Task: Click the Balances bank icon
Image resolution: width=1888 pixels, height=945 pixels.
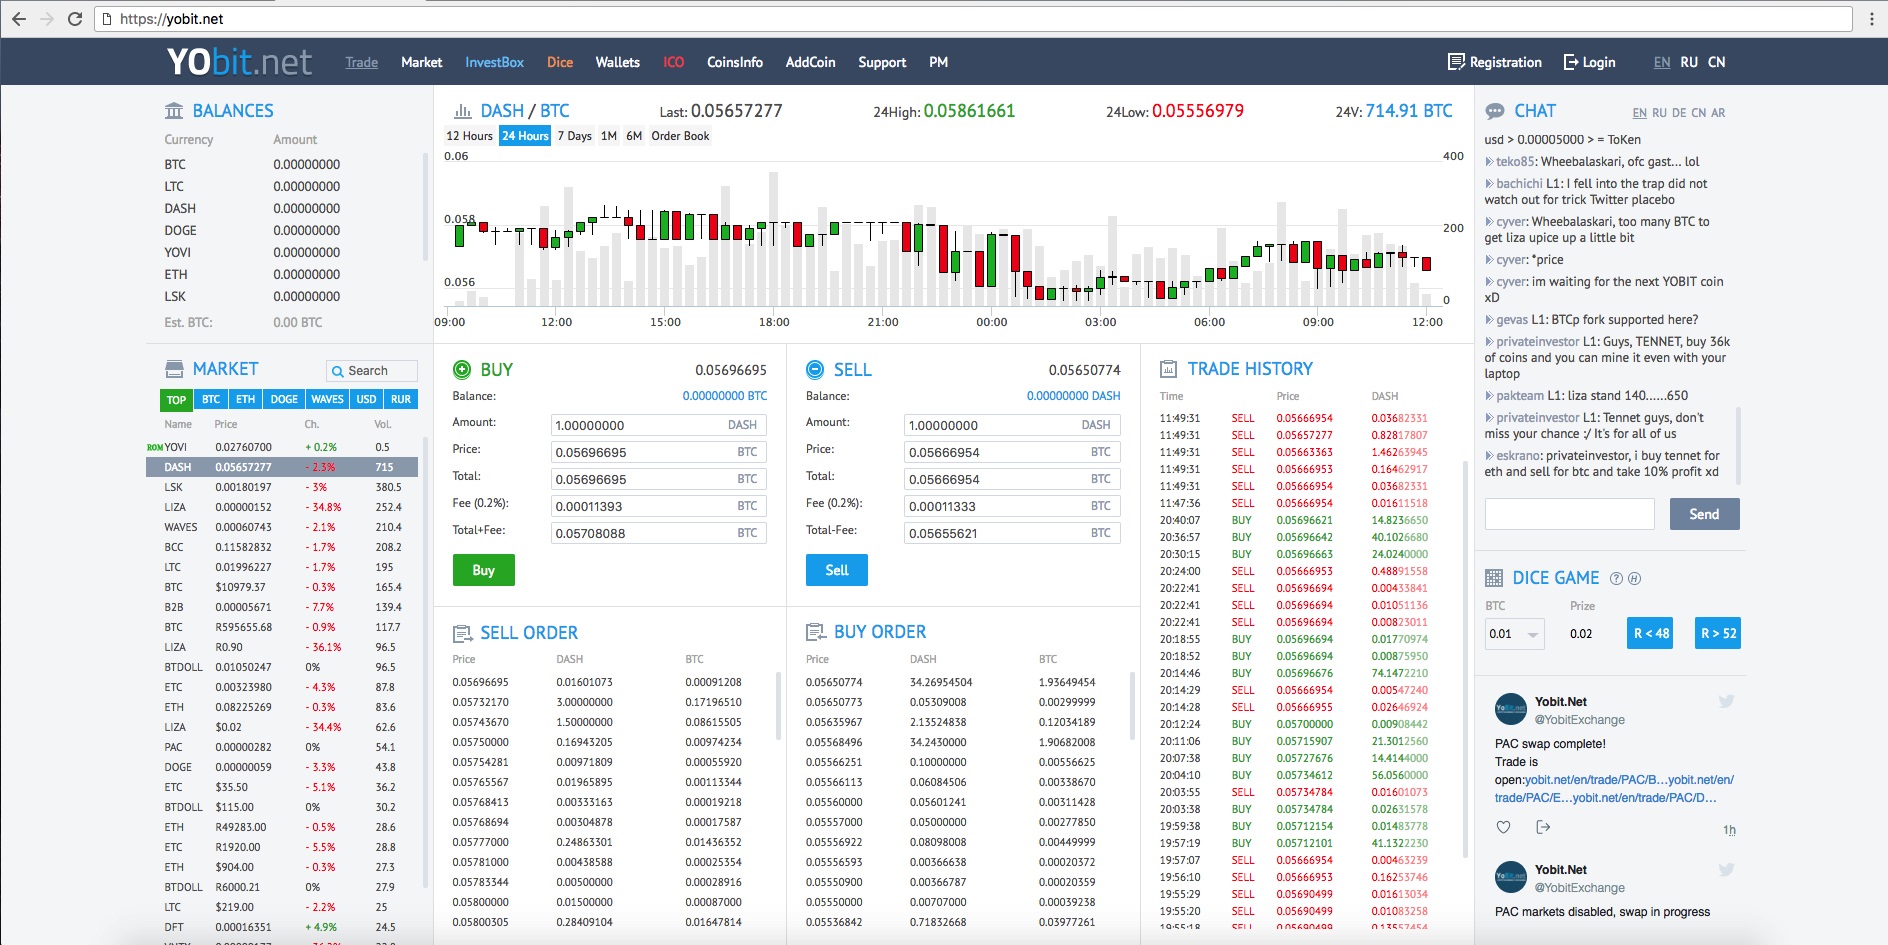Action: [174, 111]
